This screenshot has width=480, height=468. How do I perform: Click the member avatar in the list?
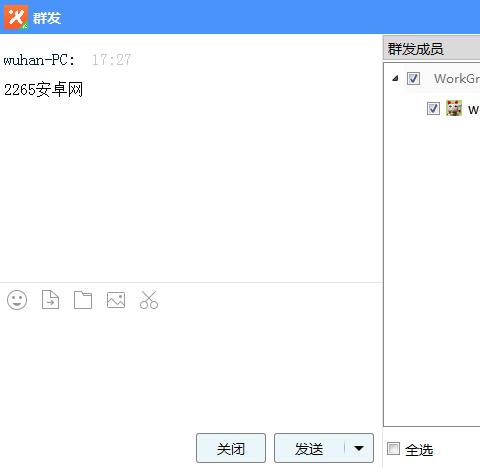pyautogui.click(x=454, y=108)
